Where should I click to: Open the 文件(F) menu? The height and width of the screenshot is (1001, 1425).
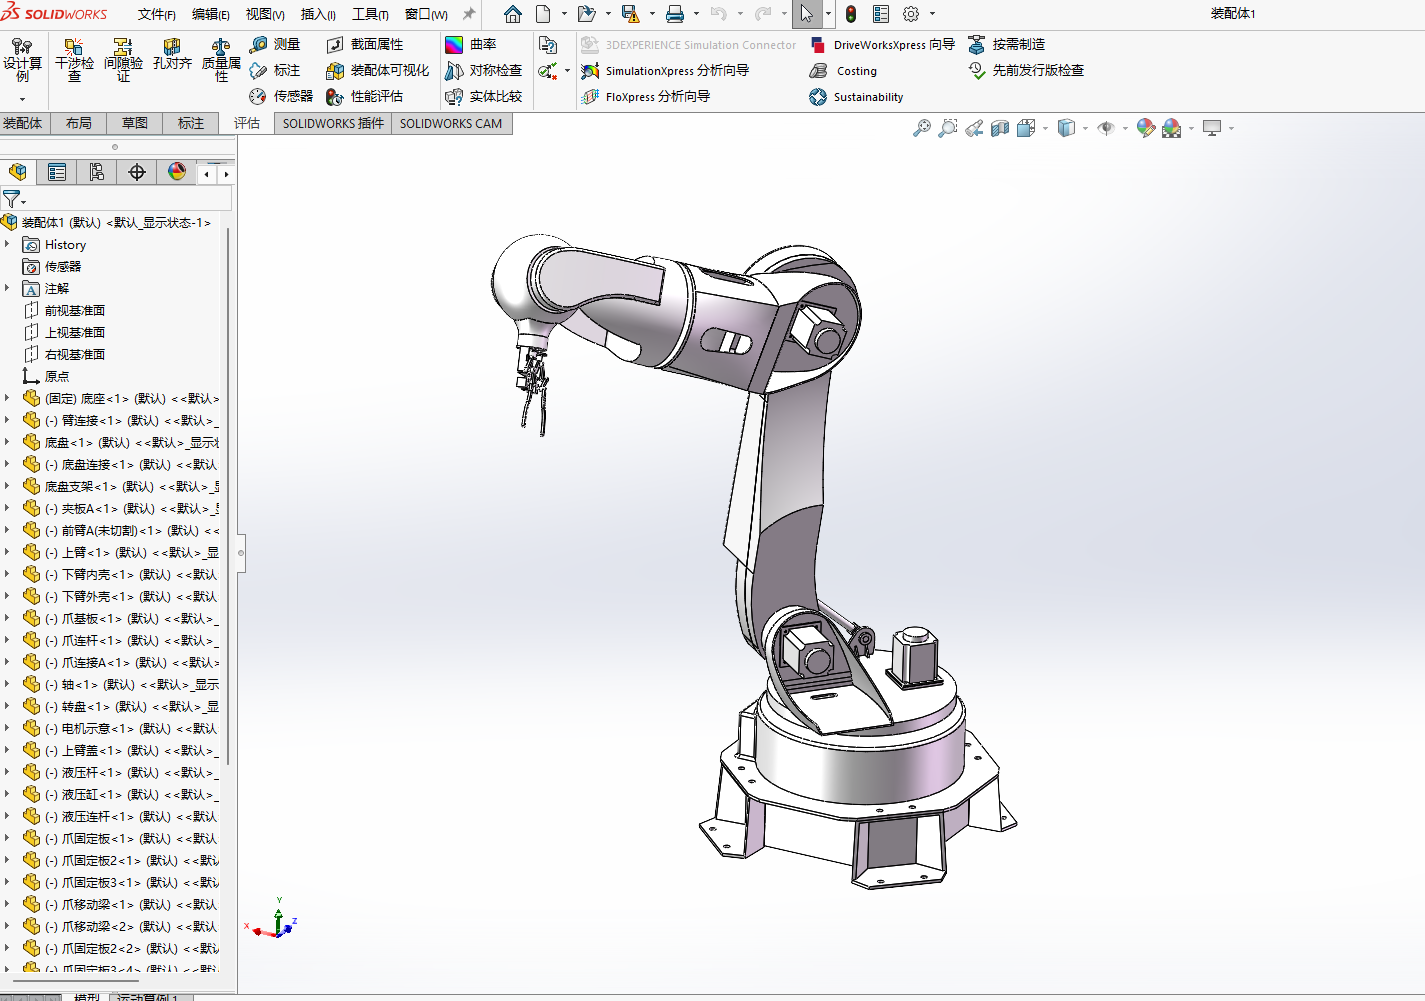(157, 14)
